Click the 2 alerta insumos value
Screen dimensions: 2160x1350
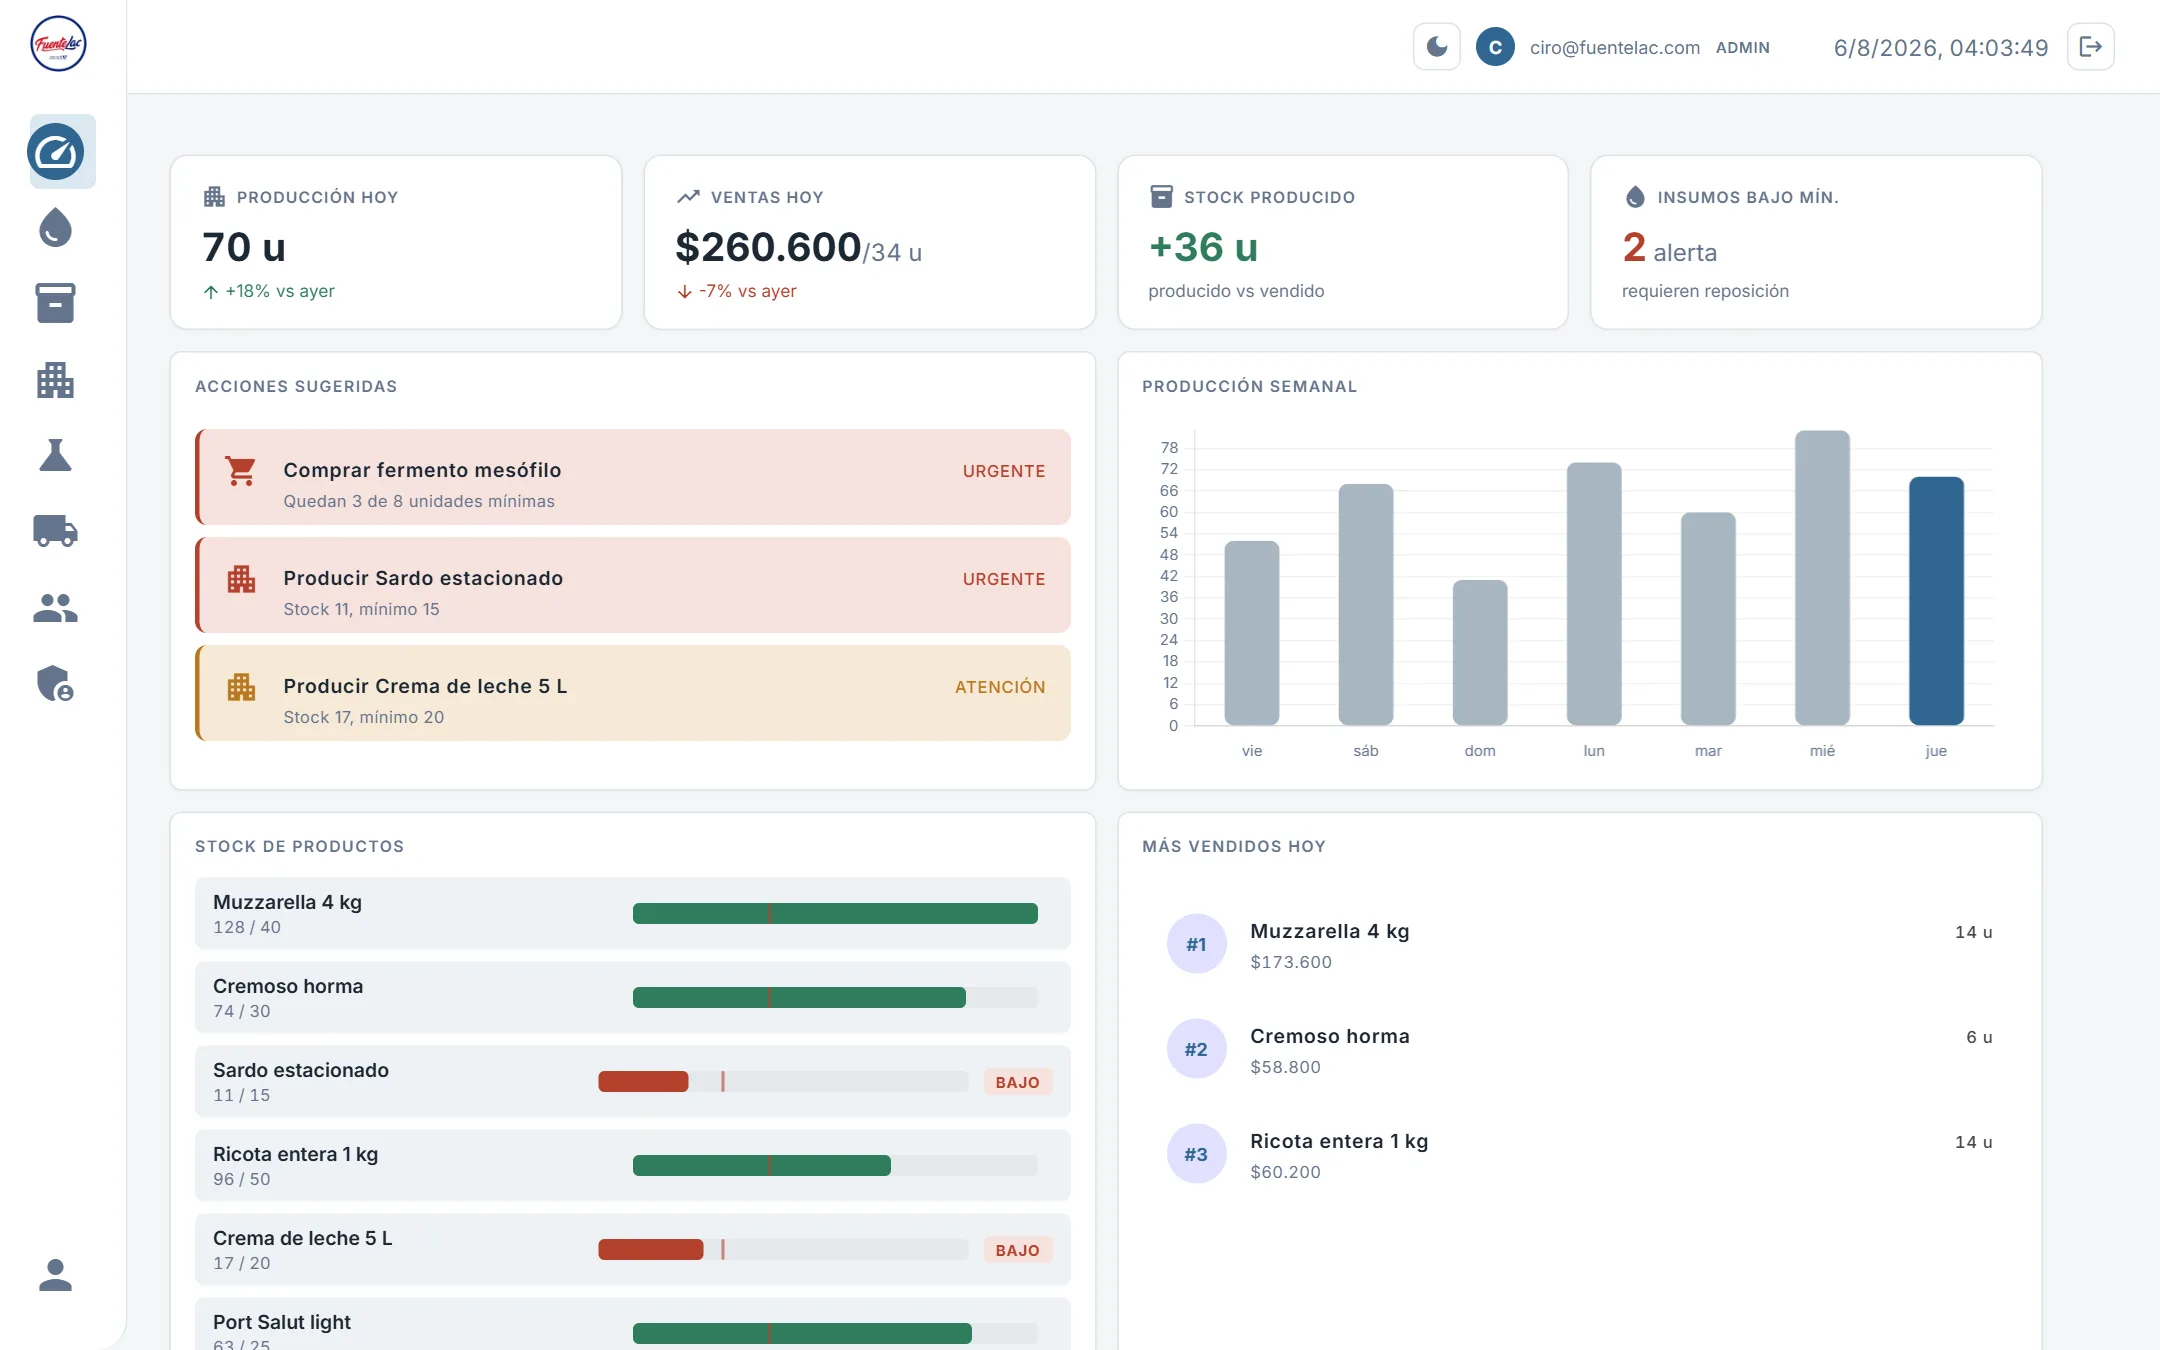pos(1670,248)
